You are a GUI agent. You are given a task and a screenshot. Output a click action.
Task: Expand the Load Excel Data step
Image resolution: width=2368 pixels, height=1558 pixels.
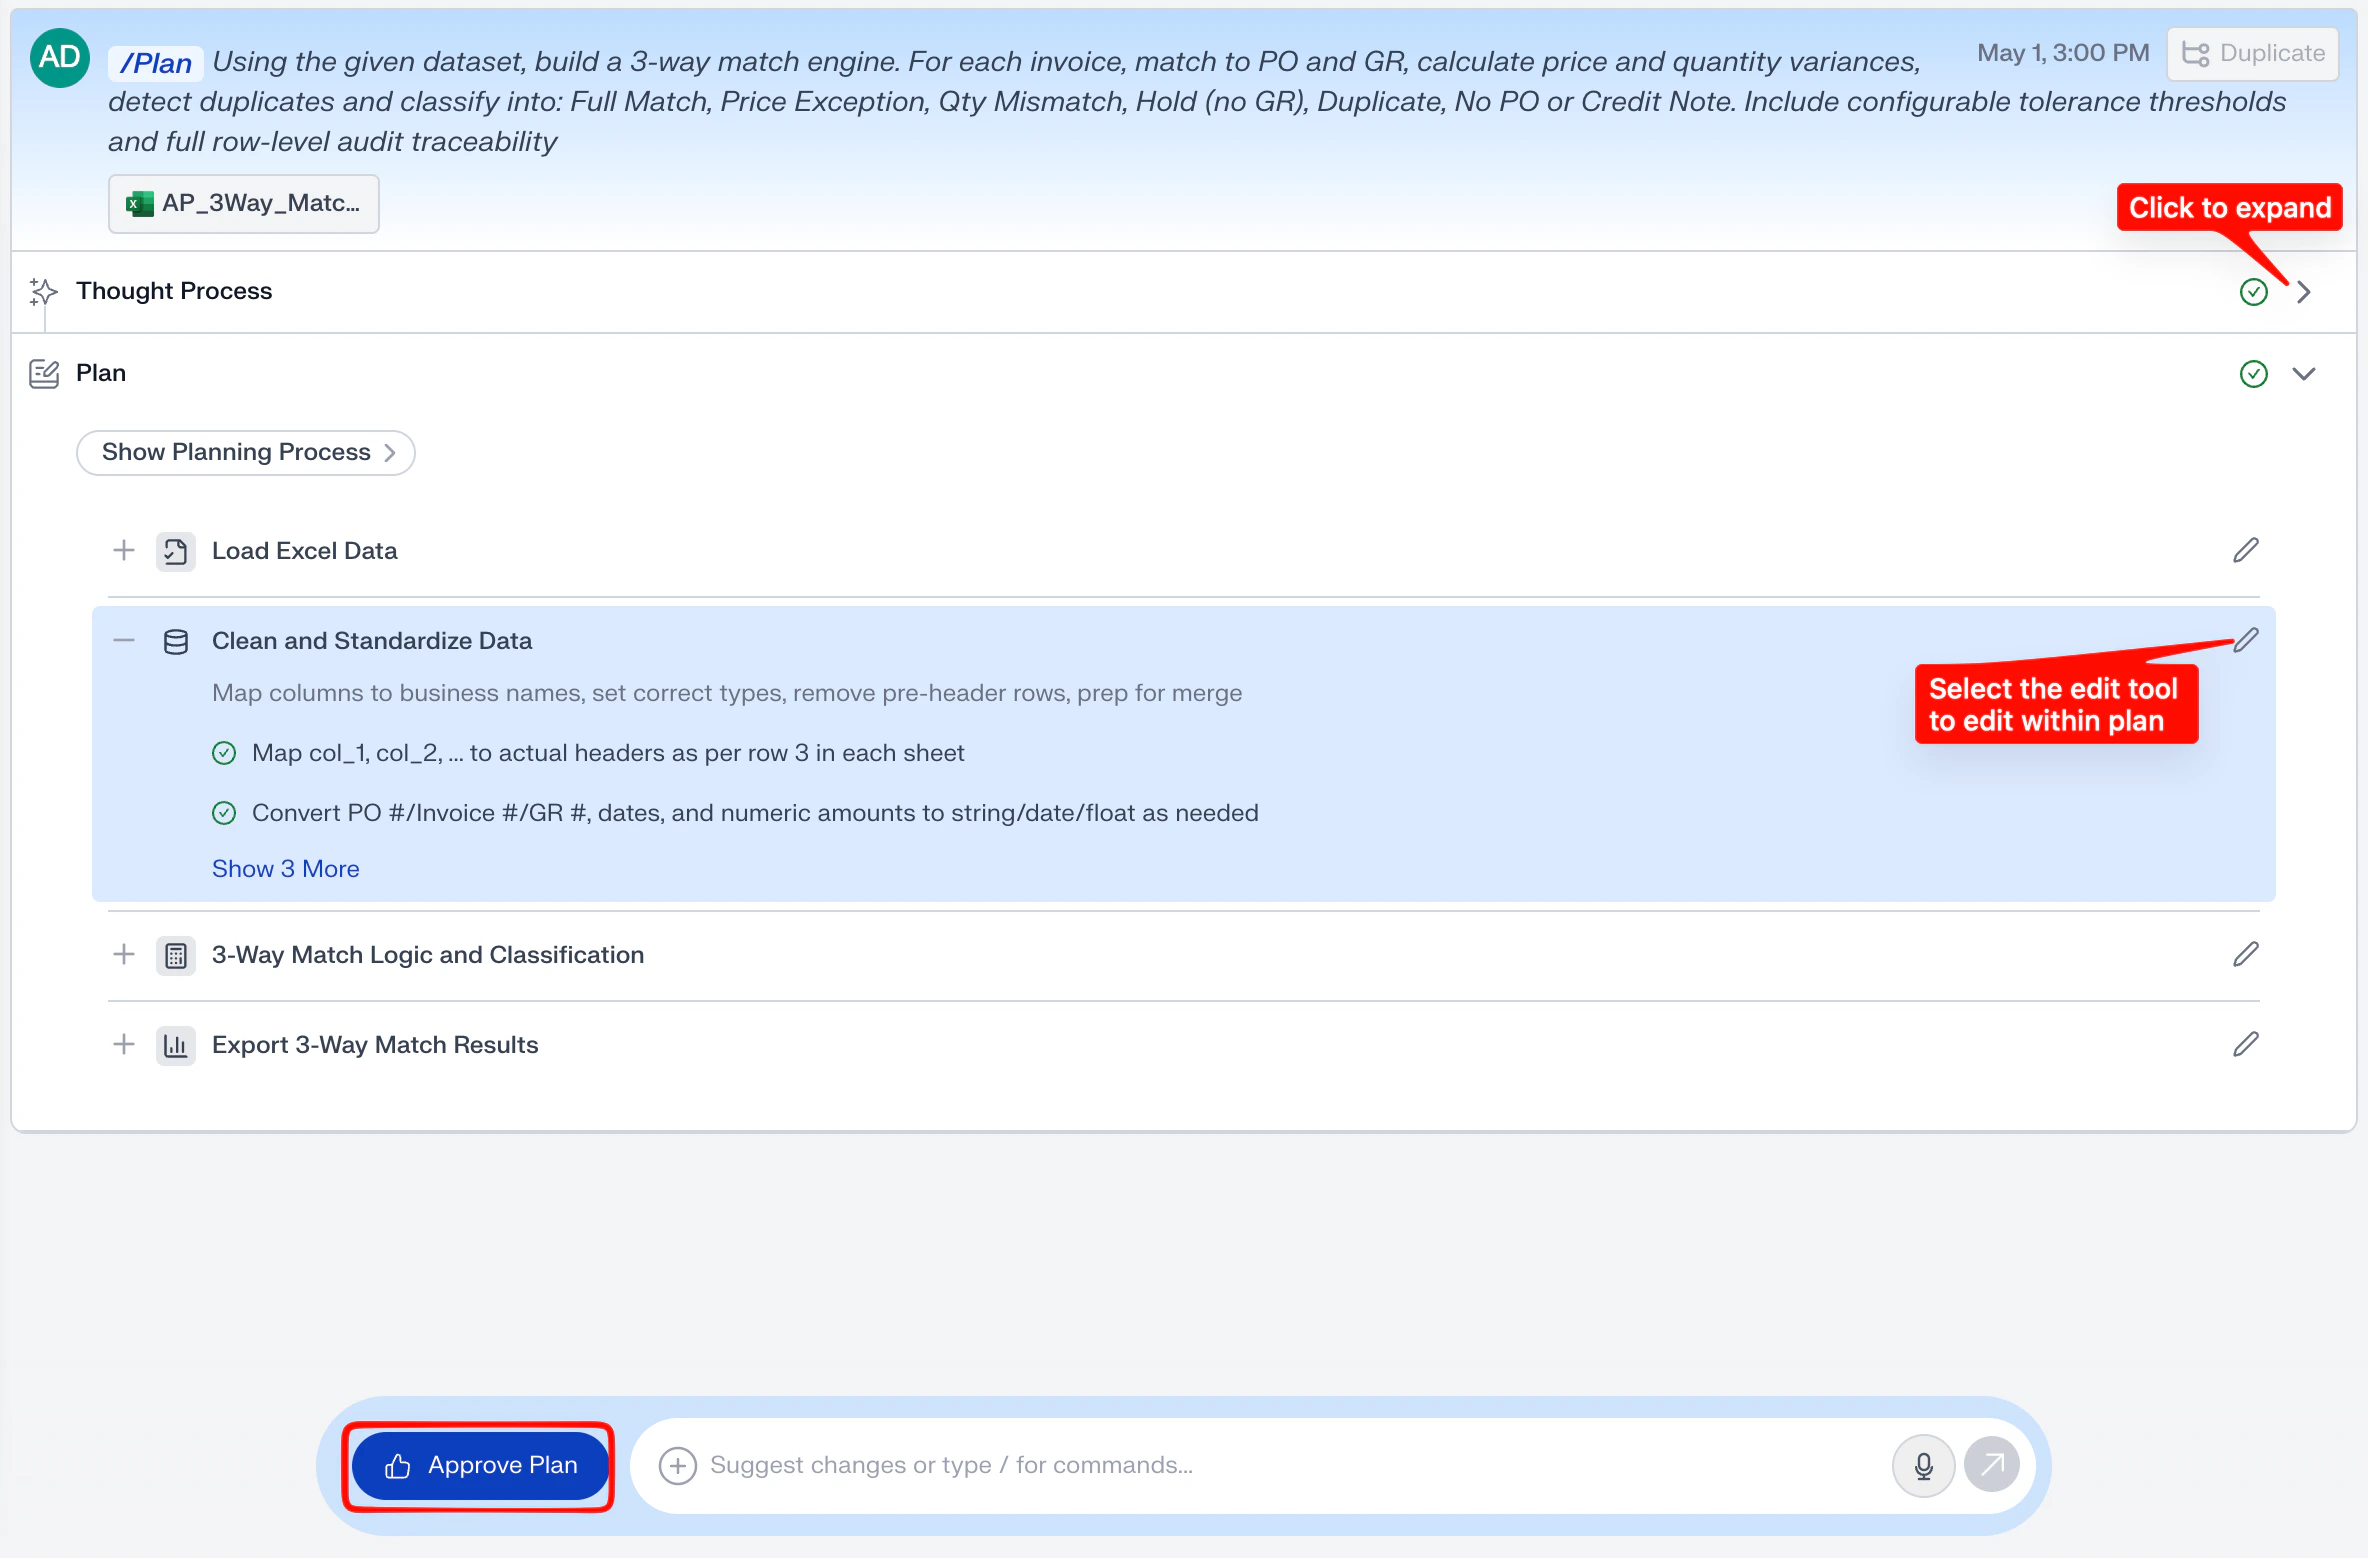(124, 551)
